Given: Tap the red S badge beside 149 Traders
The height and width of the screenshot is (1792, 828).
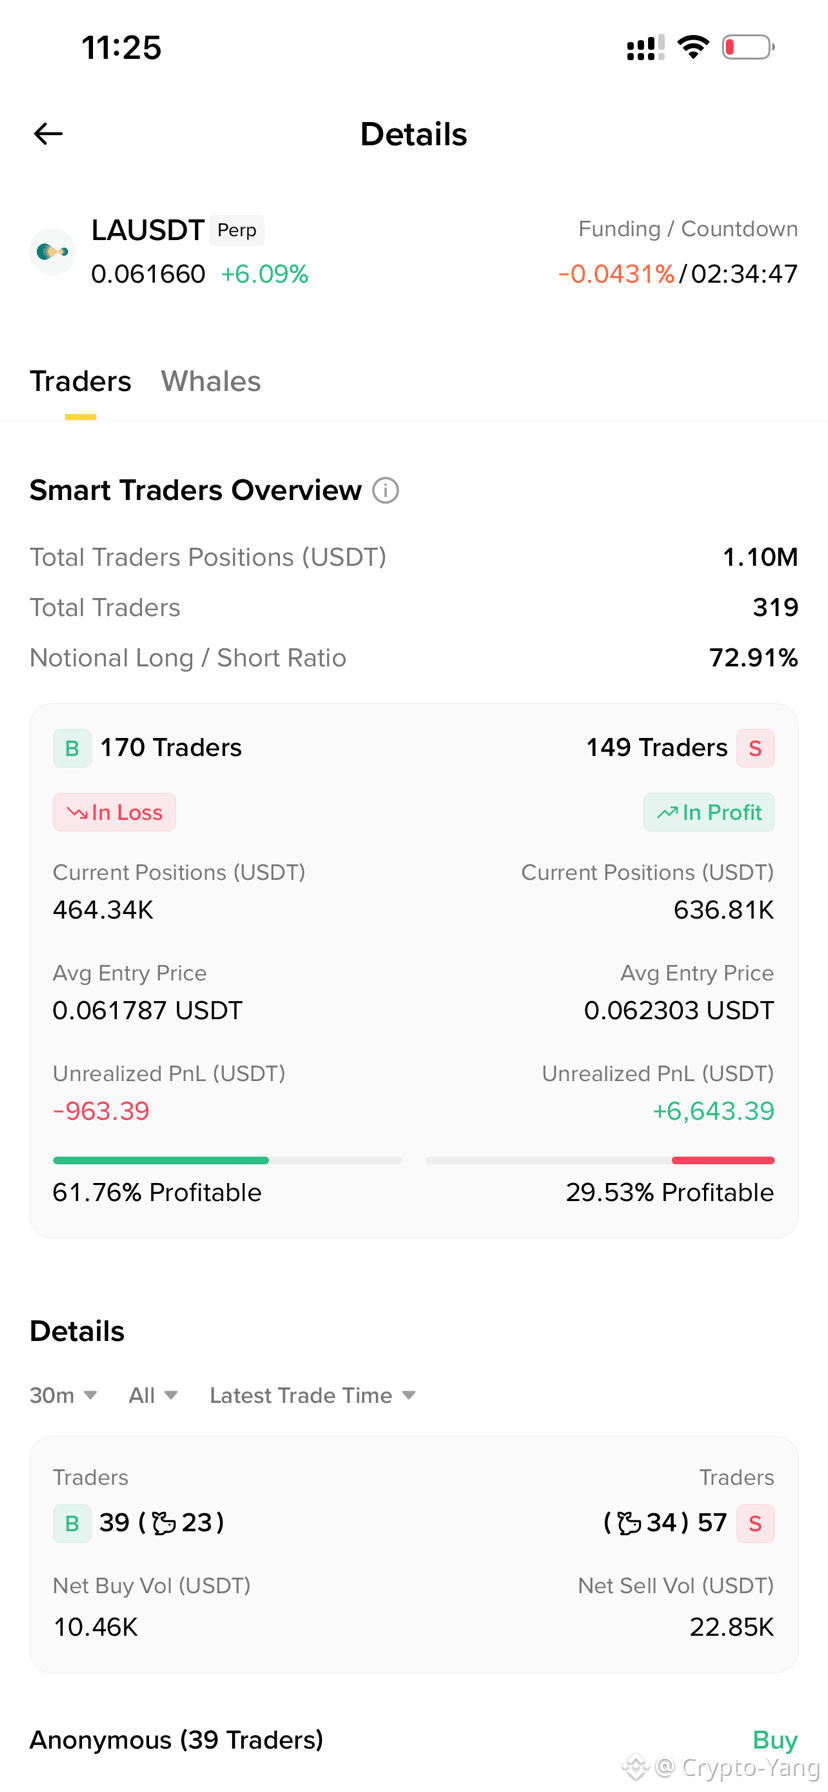Looking at the screenshot, I should pyautogui.click(x=755, y=748).
